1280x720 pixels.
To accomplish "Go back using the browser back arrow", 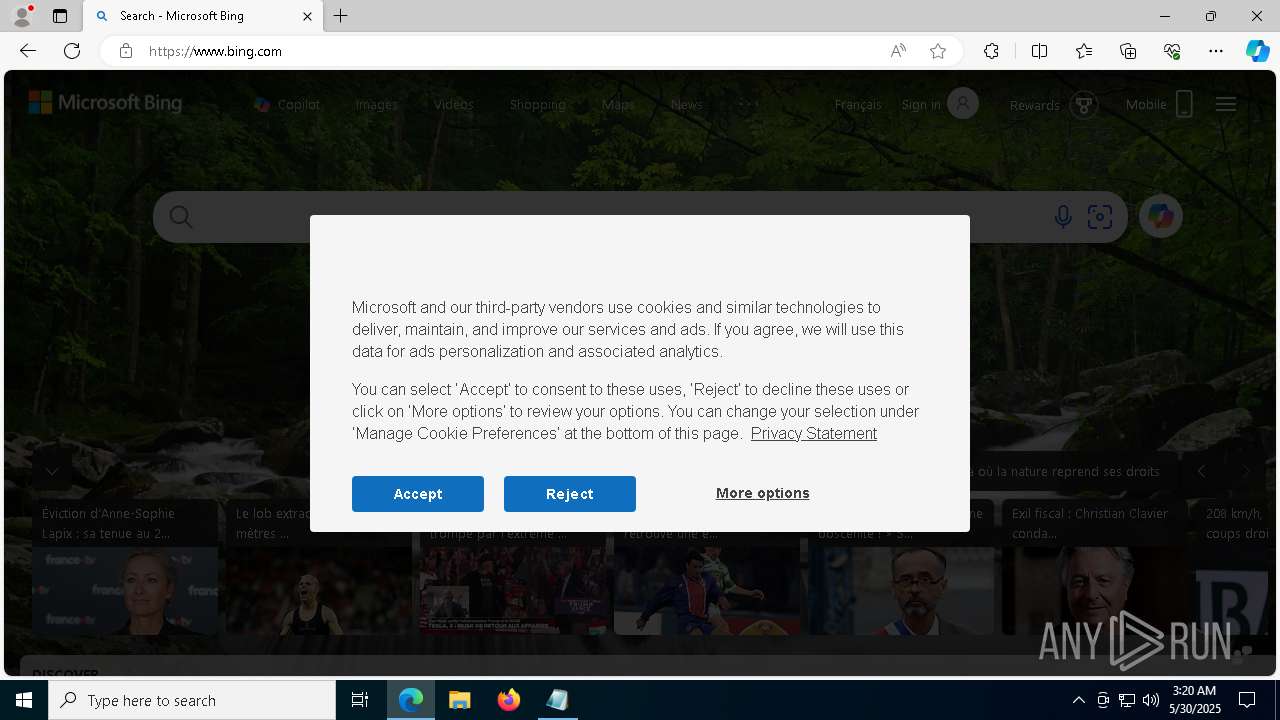I will [28, 51].
